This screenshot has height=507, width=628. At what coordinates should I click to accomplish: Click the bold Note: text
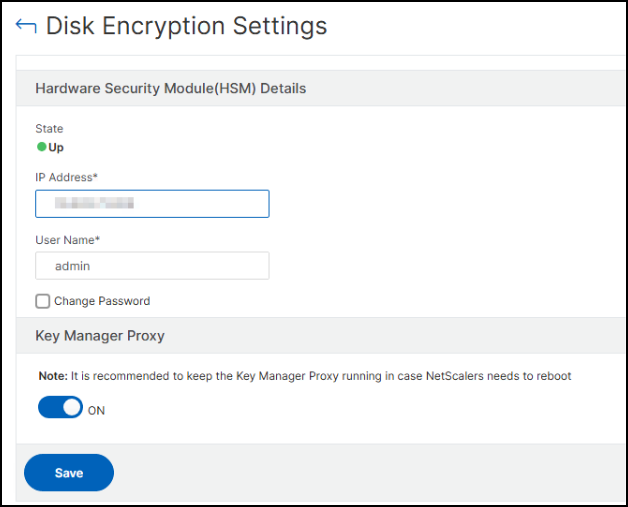[x=51, y=376]
